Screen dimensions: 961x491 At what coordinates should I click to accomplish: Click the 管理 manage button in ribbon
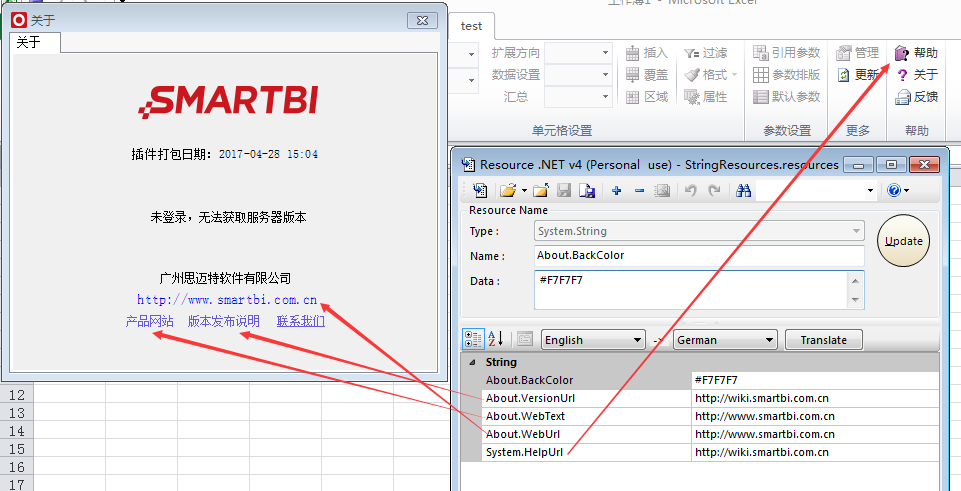(x=857, y=53)
